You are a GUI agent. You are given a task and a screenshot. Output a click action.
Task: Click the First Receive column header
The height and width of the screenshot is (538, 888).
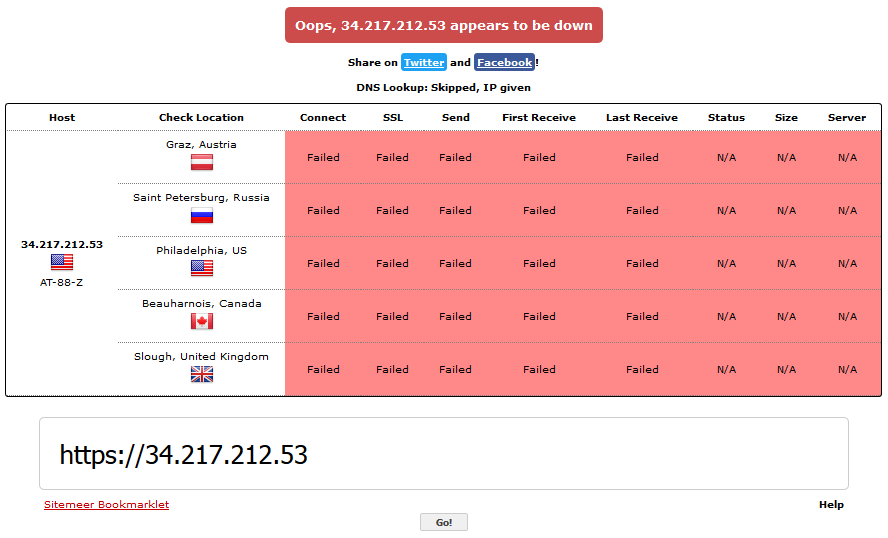[x=539, y=117]
